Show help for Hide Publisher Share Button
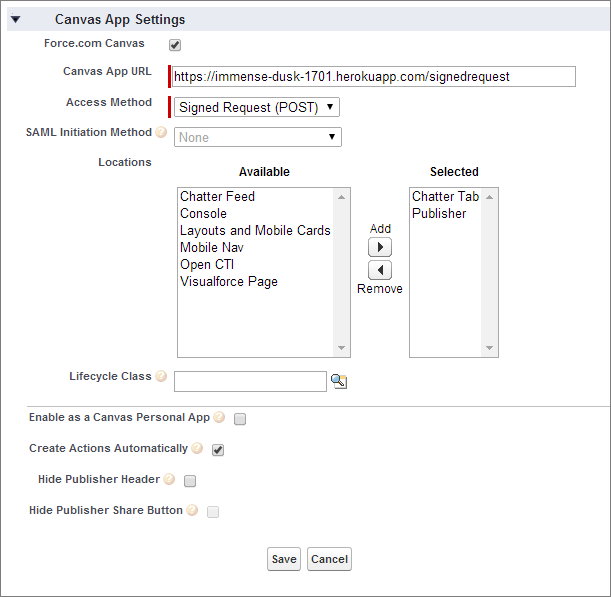The height and width of the screenshot is (597, 611). [192, 510]
